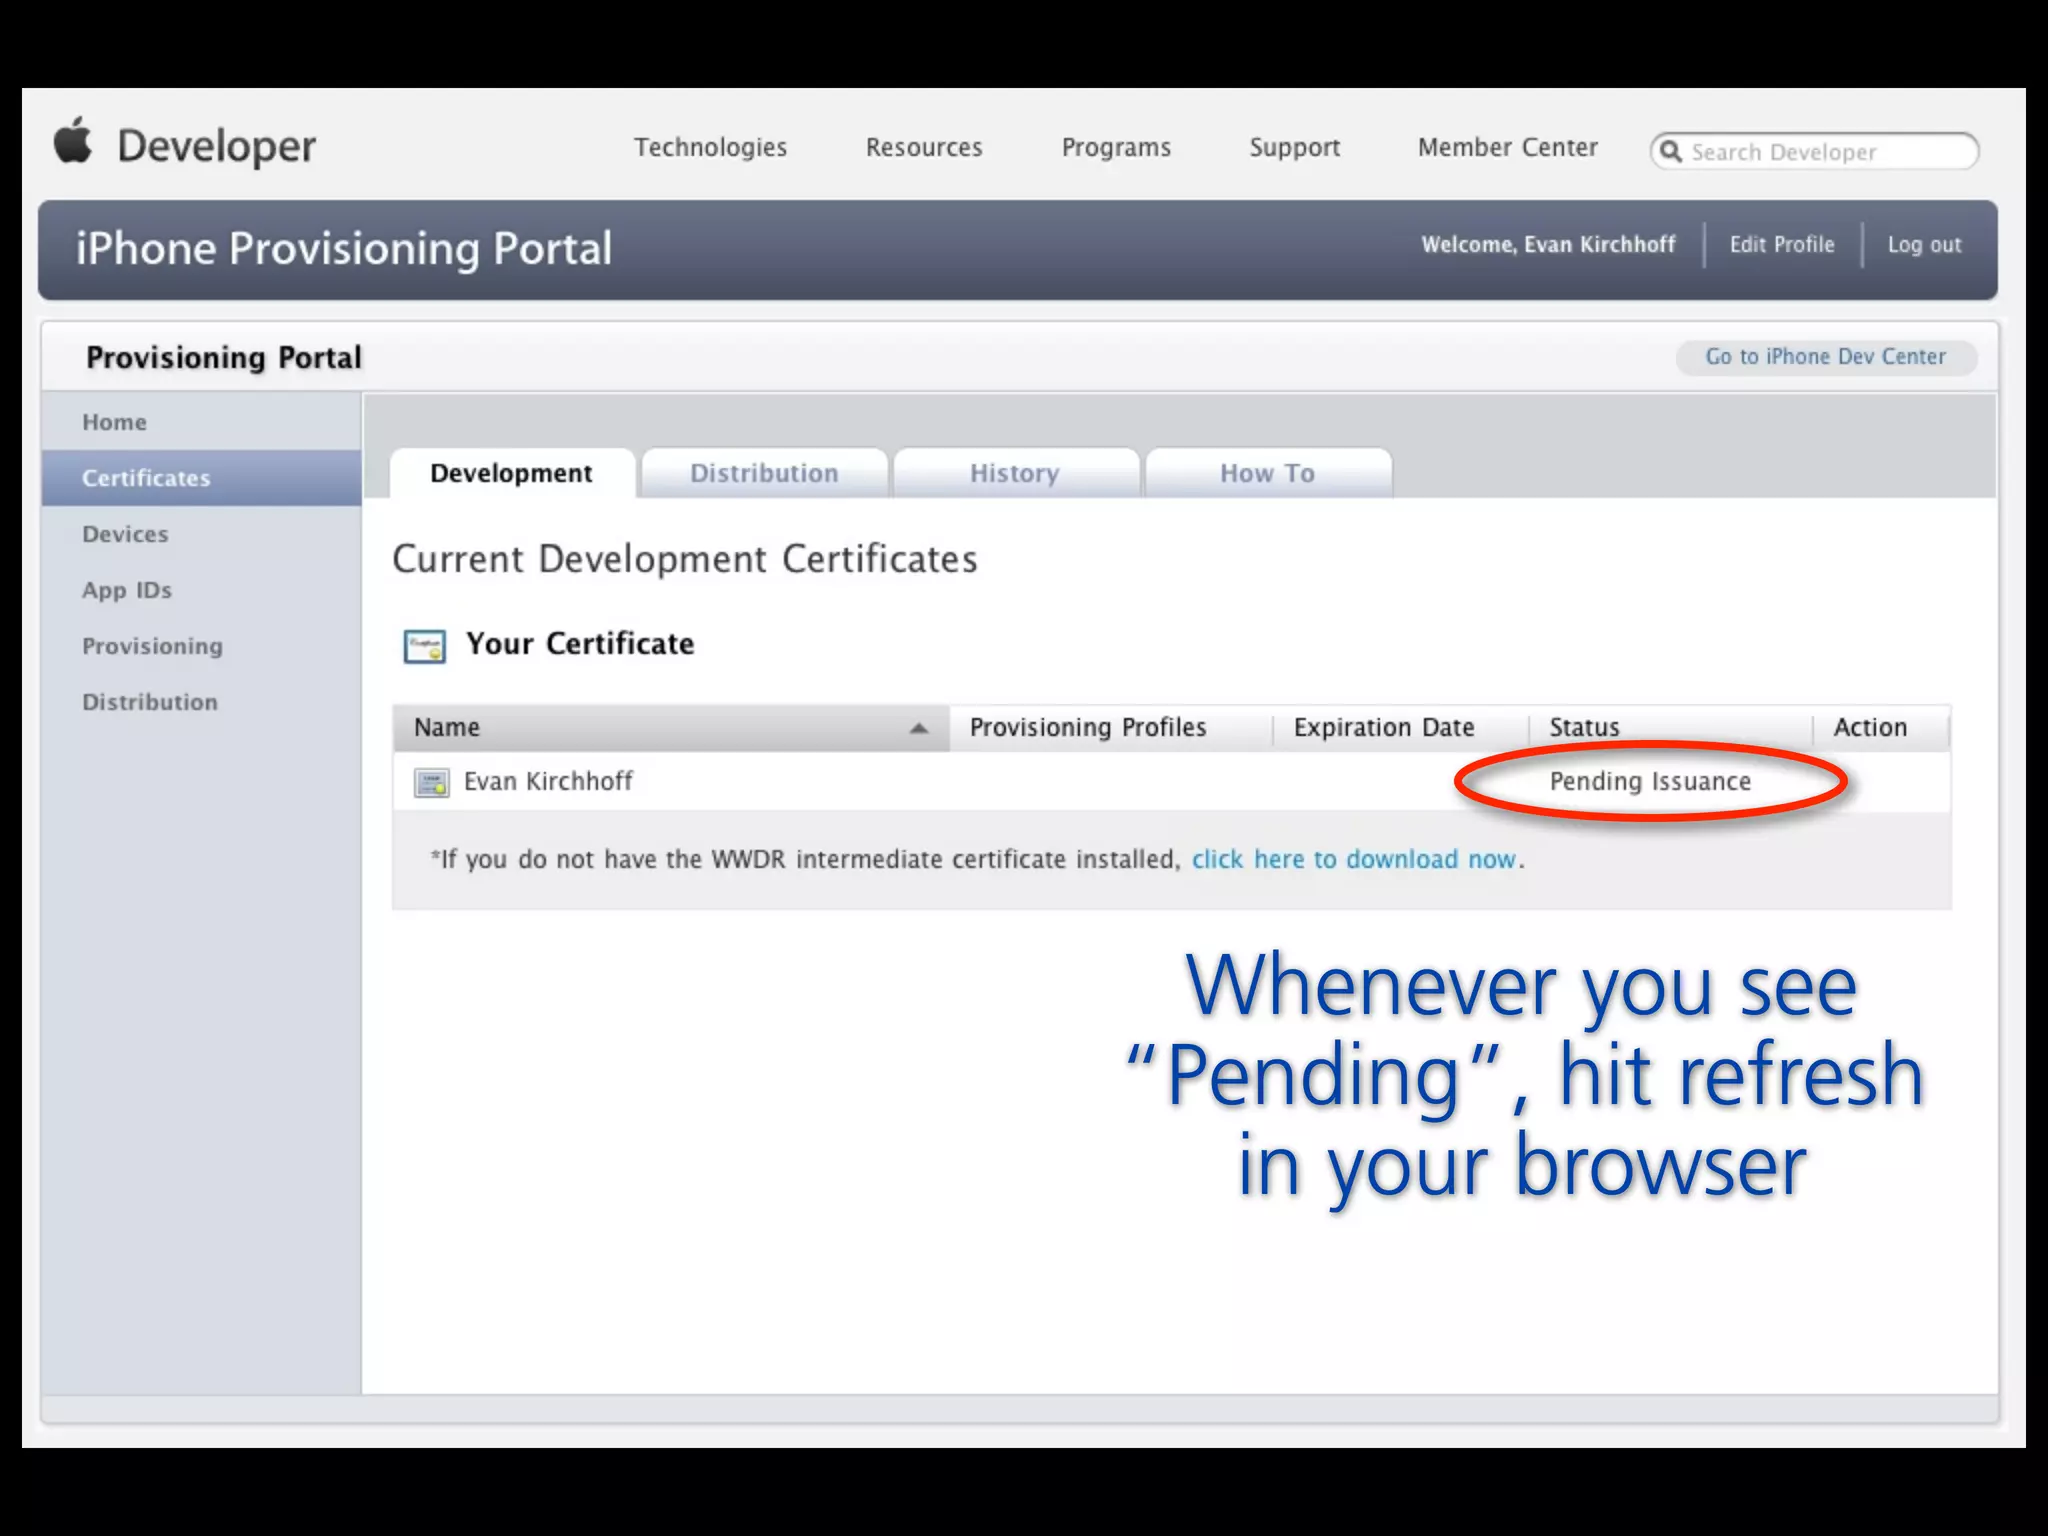
Task: Switch to the Distribution tab
Action: point(764,473)
